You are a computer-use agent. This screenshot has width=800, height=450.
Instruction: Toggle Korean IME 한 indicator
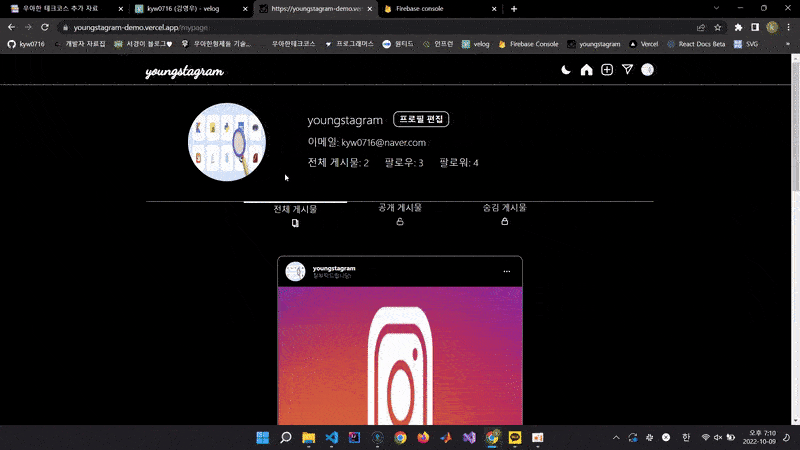click(686, 438)
